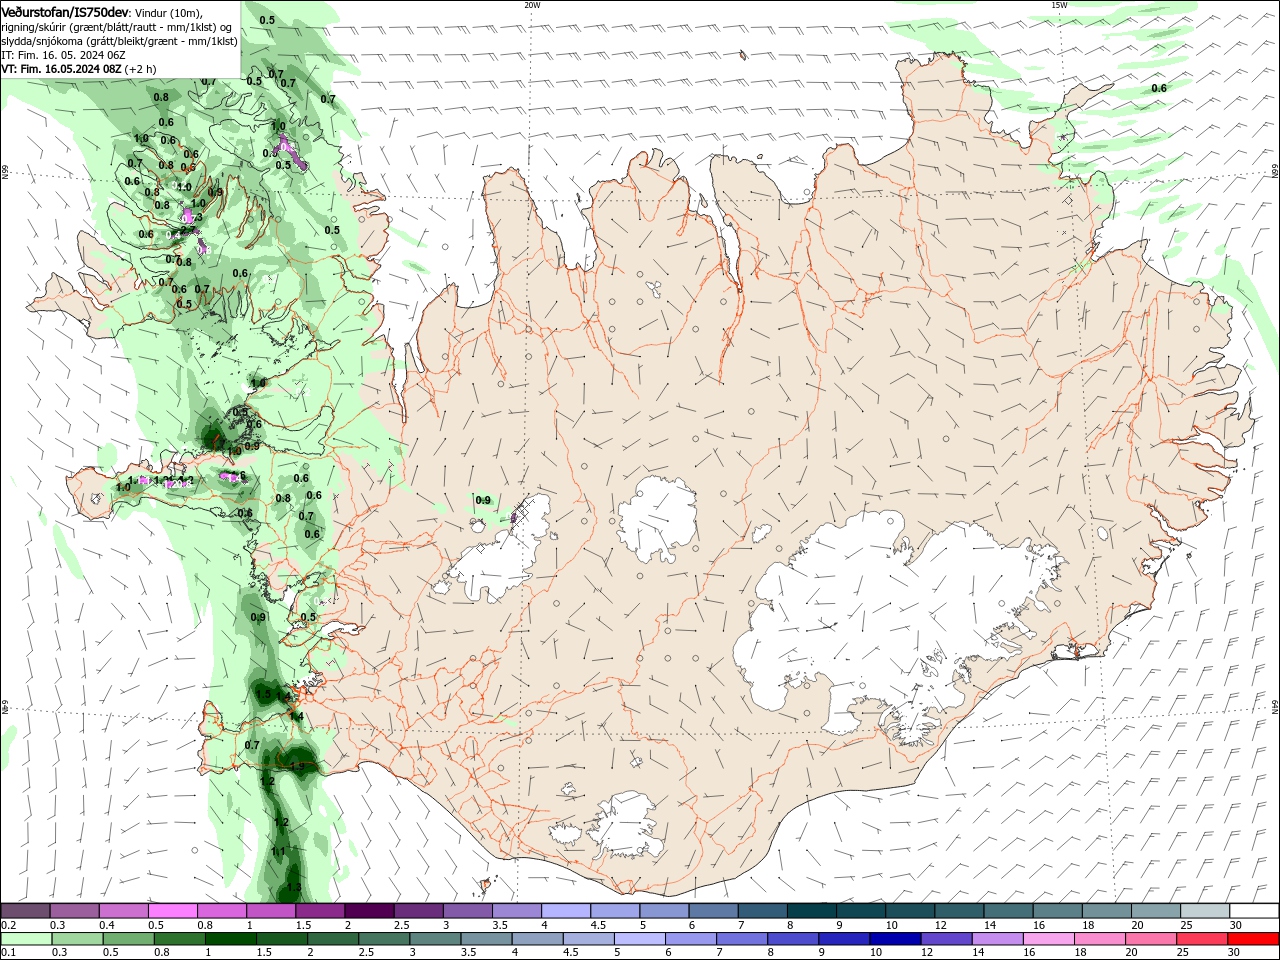Click the 30 label in the upper snow legend
The width and height of the screenshot is (1280, 960).
[1236, 925]
